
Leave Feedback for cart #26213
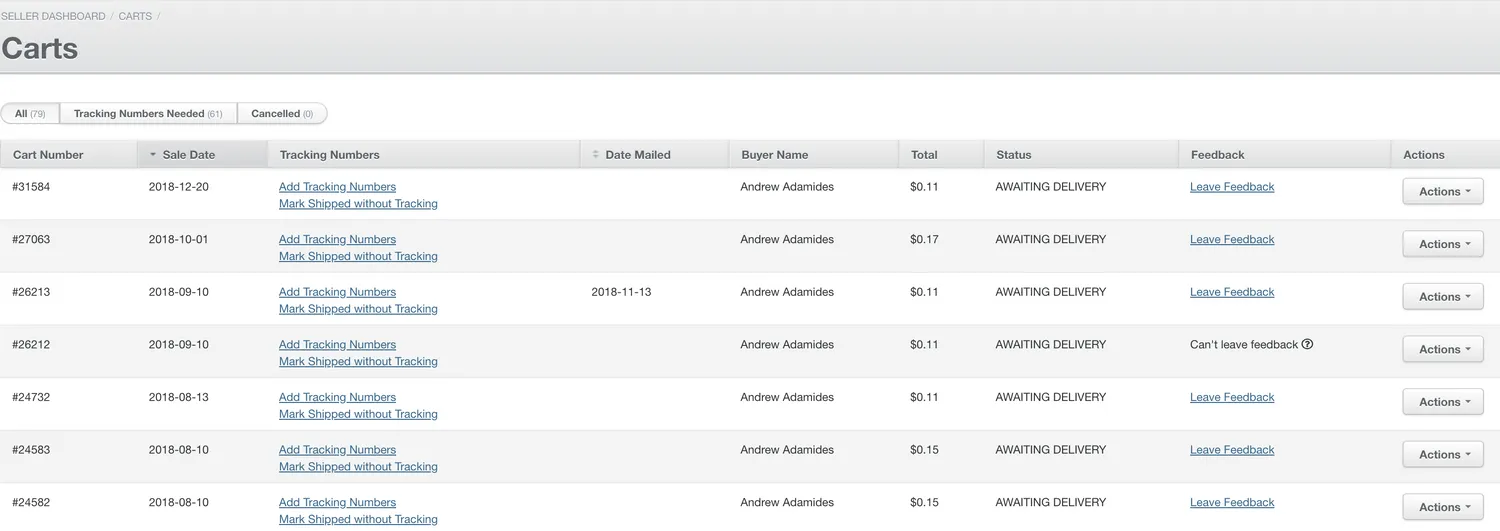(1232, 292)
